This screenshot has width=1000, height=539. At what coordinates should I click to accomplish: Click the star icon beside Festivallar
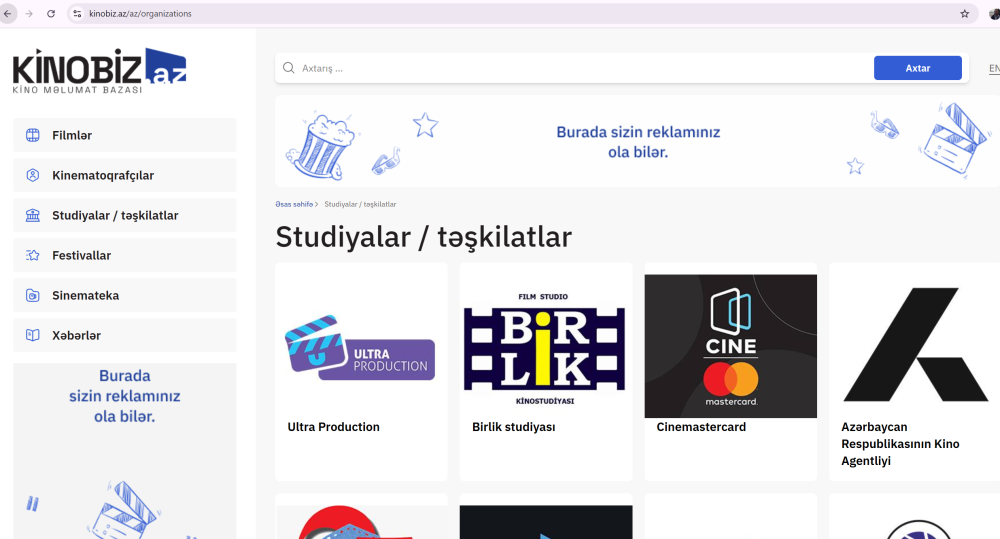click(33, 255)
